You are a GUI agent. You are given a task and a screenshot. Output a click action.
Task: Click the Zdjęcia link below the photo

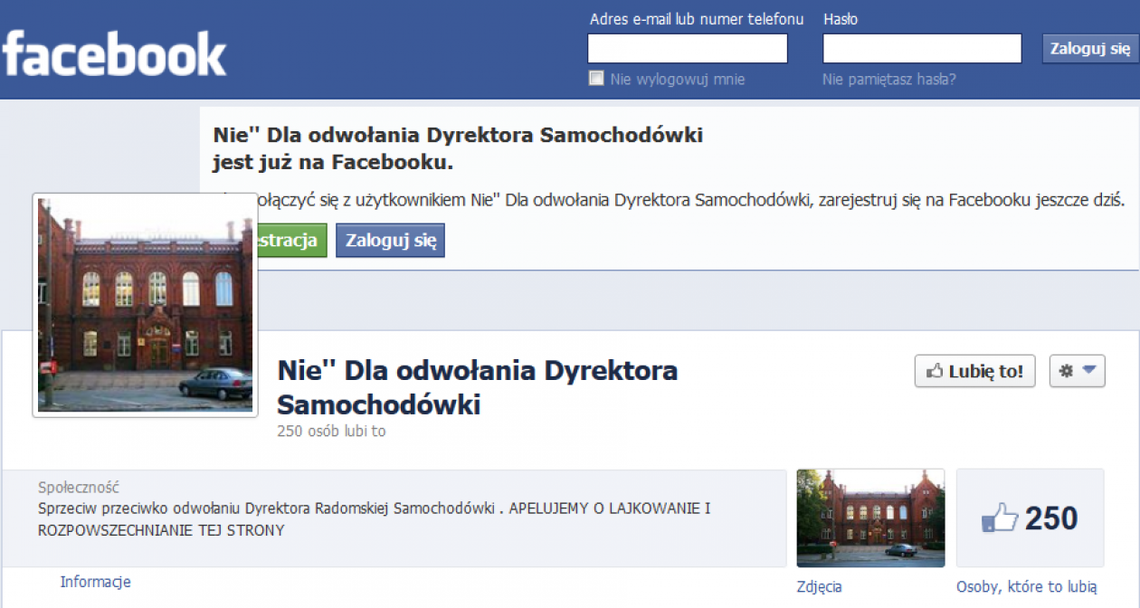[818, 586]
